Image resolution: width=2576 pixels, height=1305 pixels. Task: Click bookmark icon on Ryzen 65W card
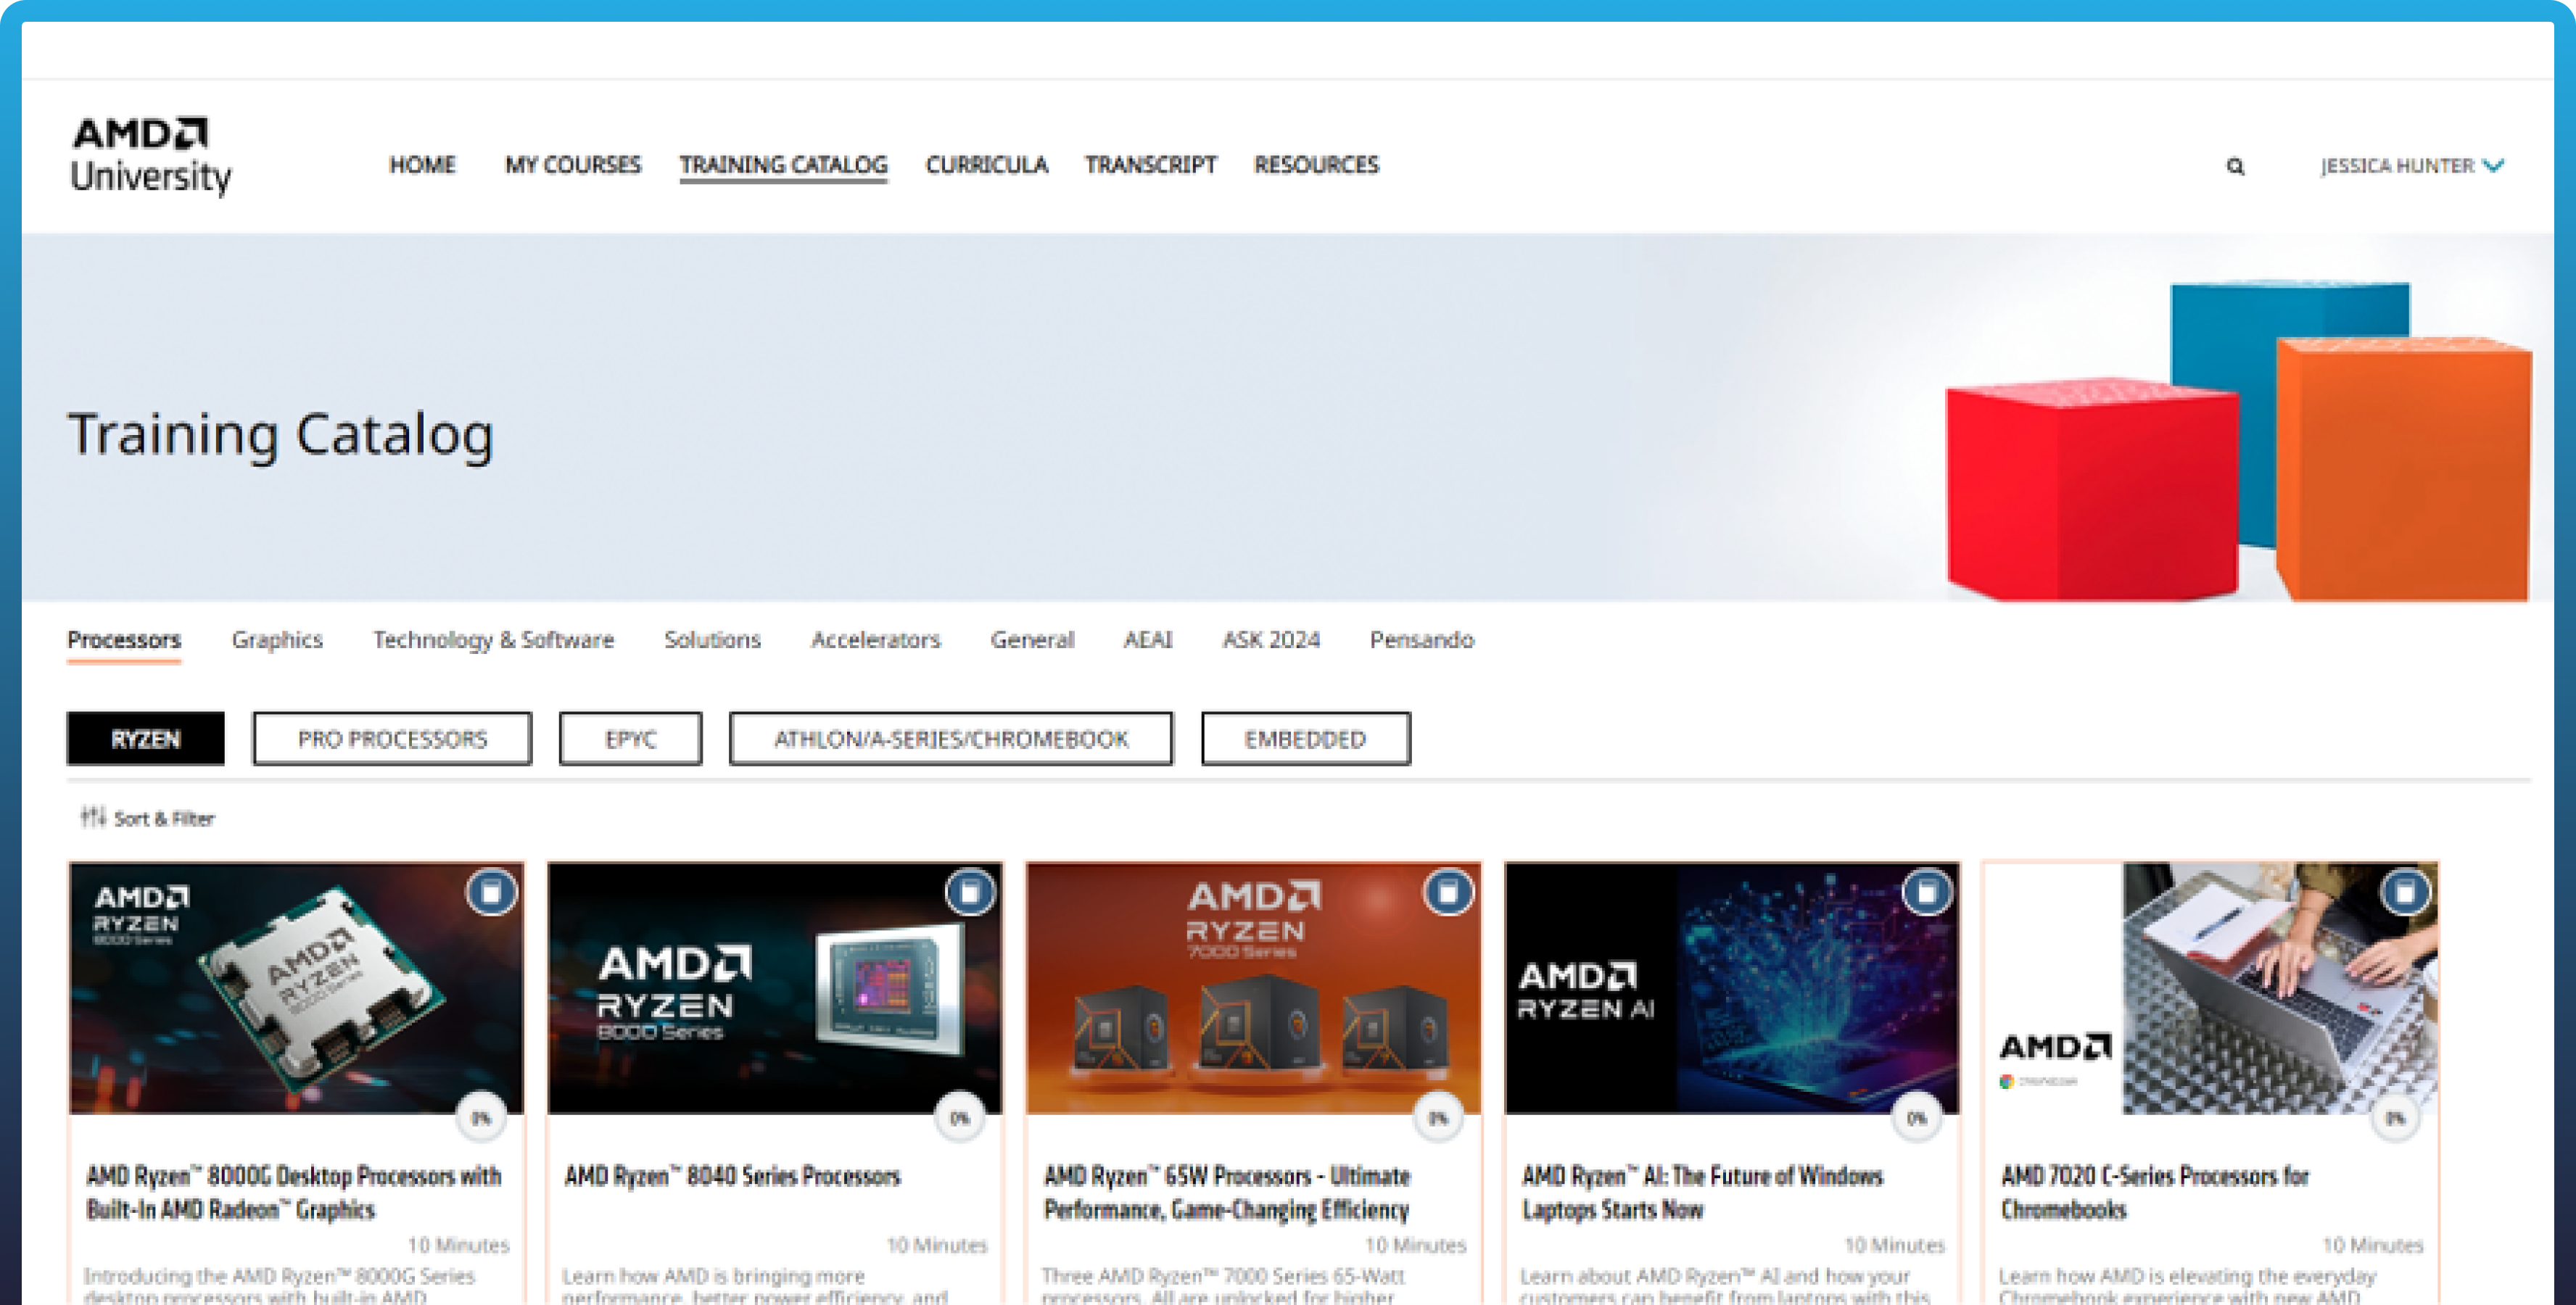coord(1448,892)
